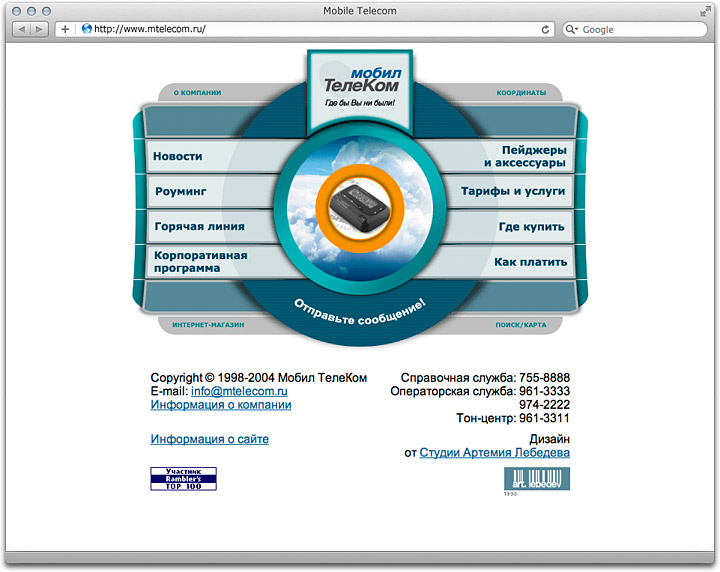This screenshot has height=572, width=720.
Task: Click the info@mtelecom.ru email link
Action: (239, 392)
